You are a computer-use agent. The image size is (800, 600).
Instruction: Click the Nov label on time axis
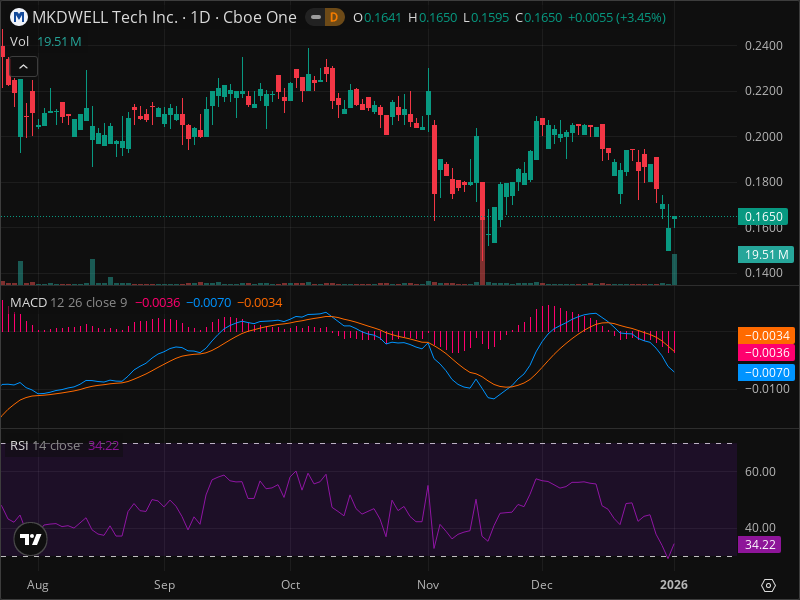point(428,585)
